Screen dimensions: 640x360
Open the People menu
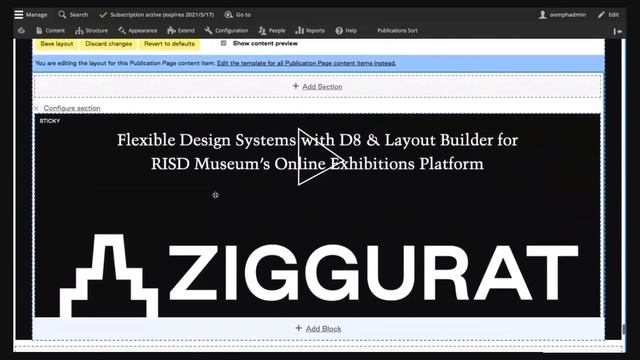coord(272,31)
